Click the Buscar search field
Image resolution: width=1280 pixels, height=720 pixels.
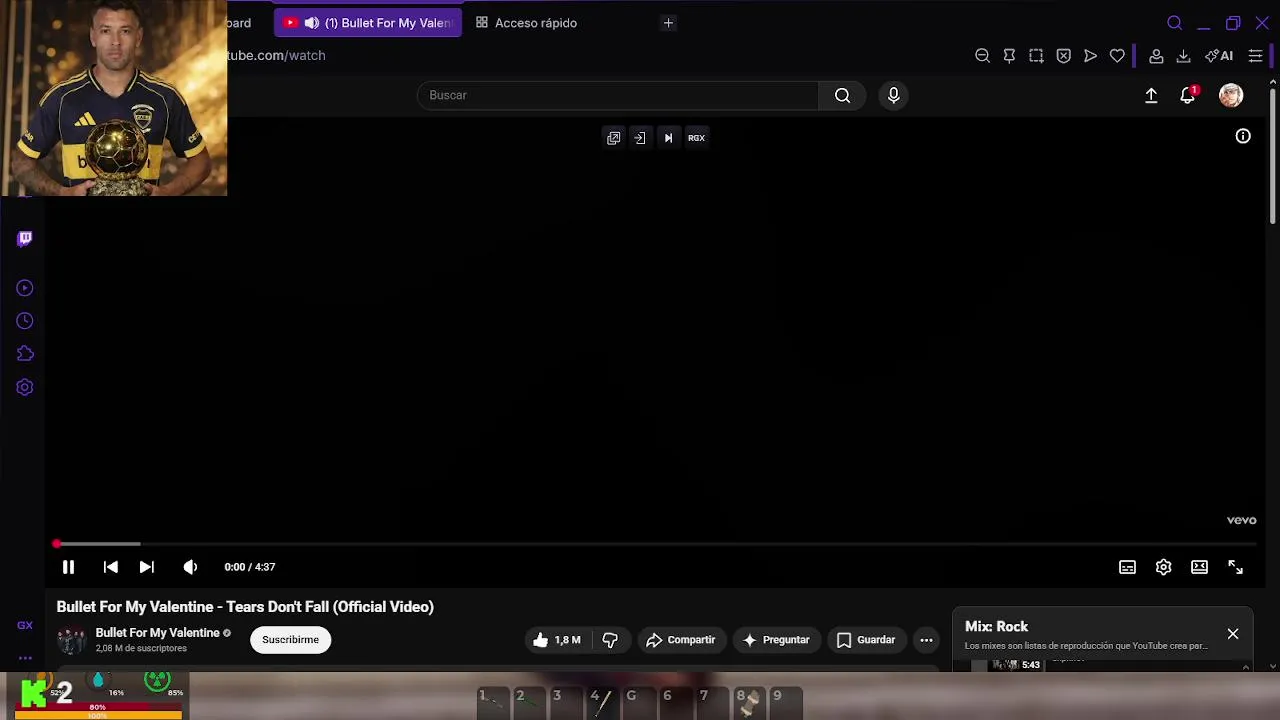coord(618,95)
